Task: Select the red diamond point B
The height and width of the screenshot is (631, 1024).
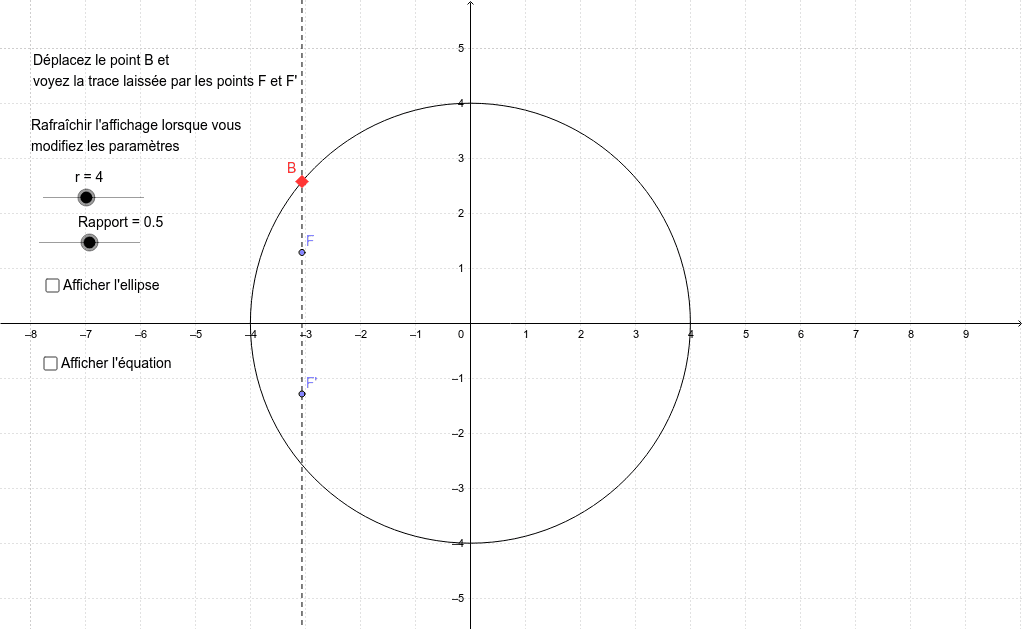Action: click(x=302, y=182)
